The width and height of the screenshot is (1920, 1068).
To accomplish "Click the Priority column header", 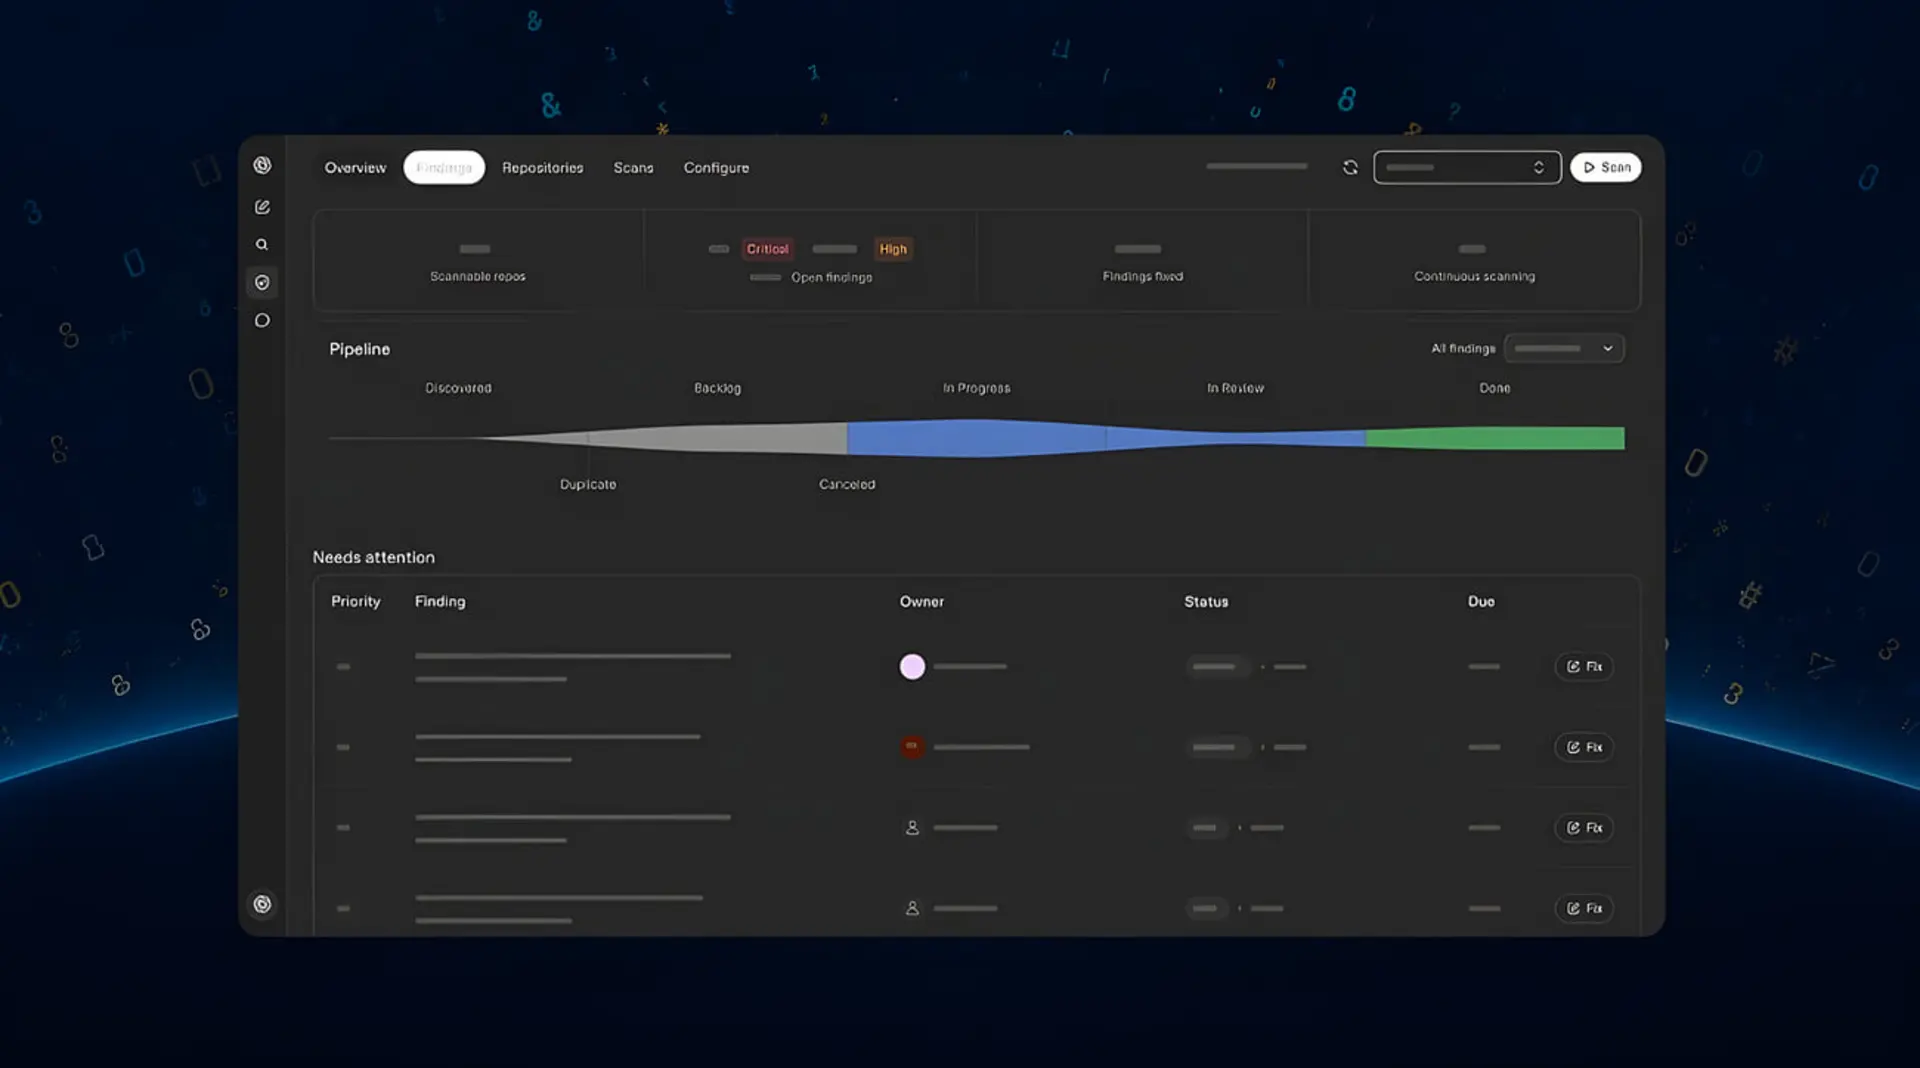I will (x=356, y=601).
